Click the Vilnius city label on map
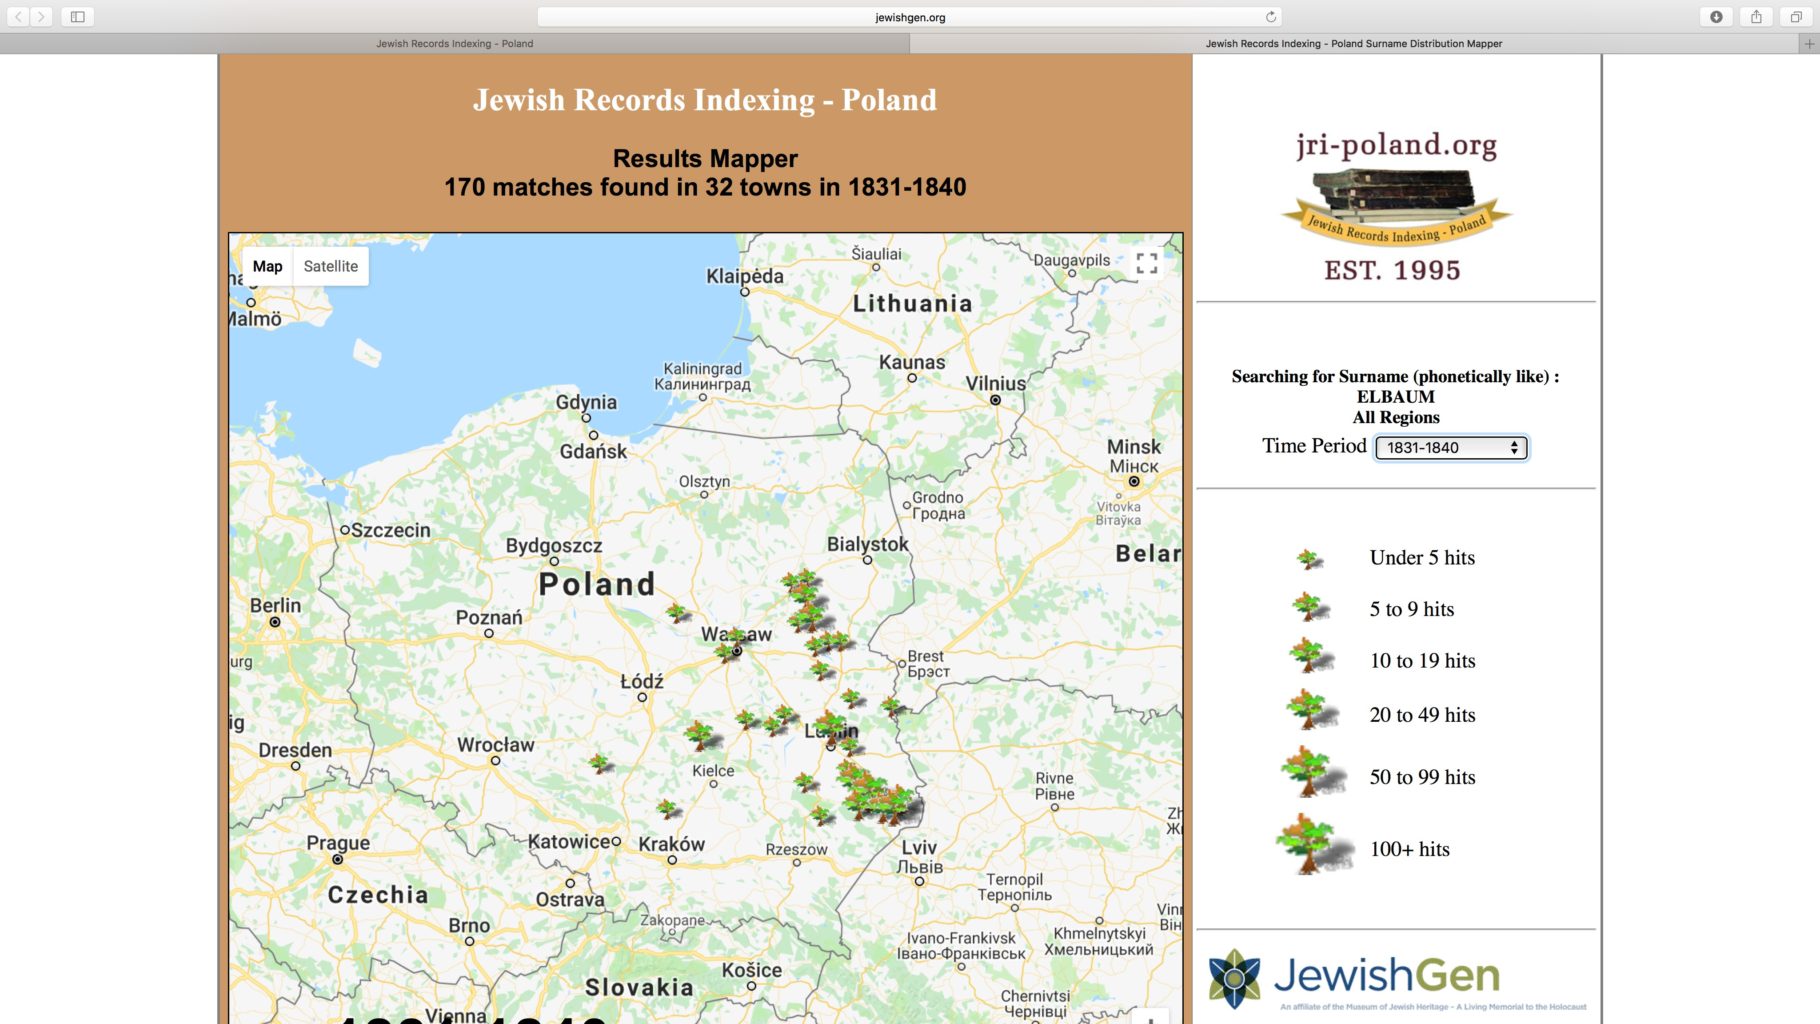Screen dimensions: 1820x1024 tap(996, 383)
